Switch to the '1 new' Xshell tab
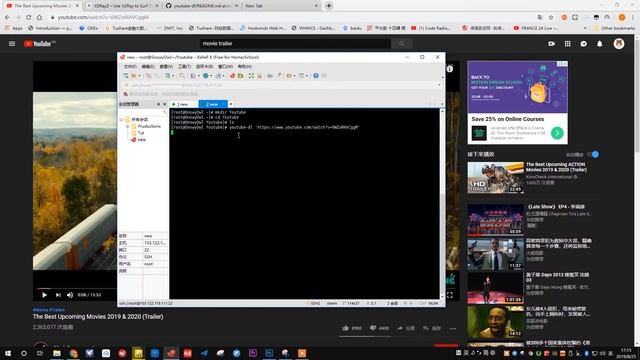This screenshot has width=640, height=360. (184, 104)
